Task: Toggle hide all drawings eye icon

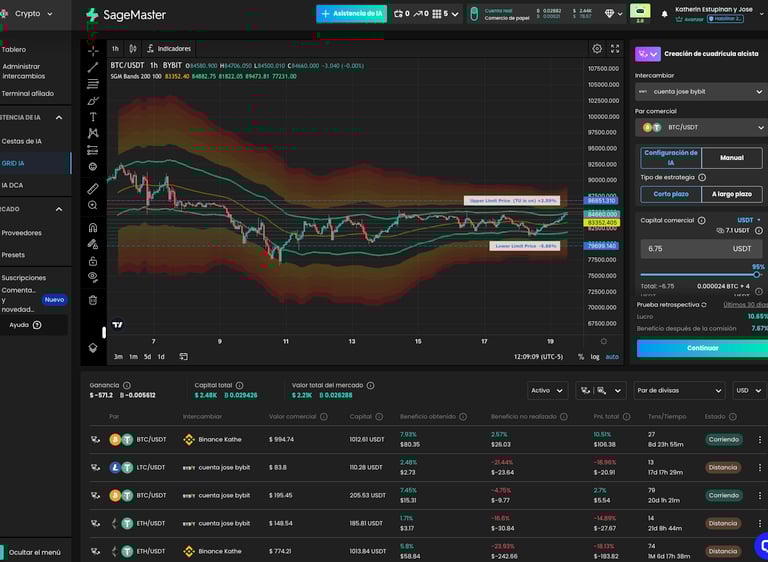Action: pos(93,277)
